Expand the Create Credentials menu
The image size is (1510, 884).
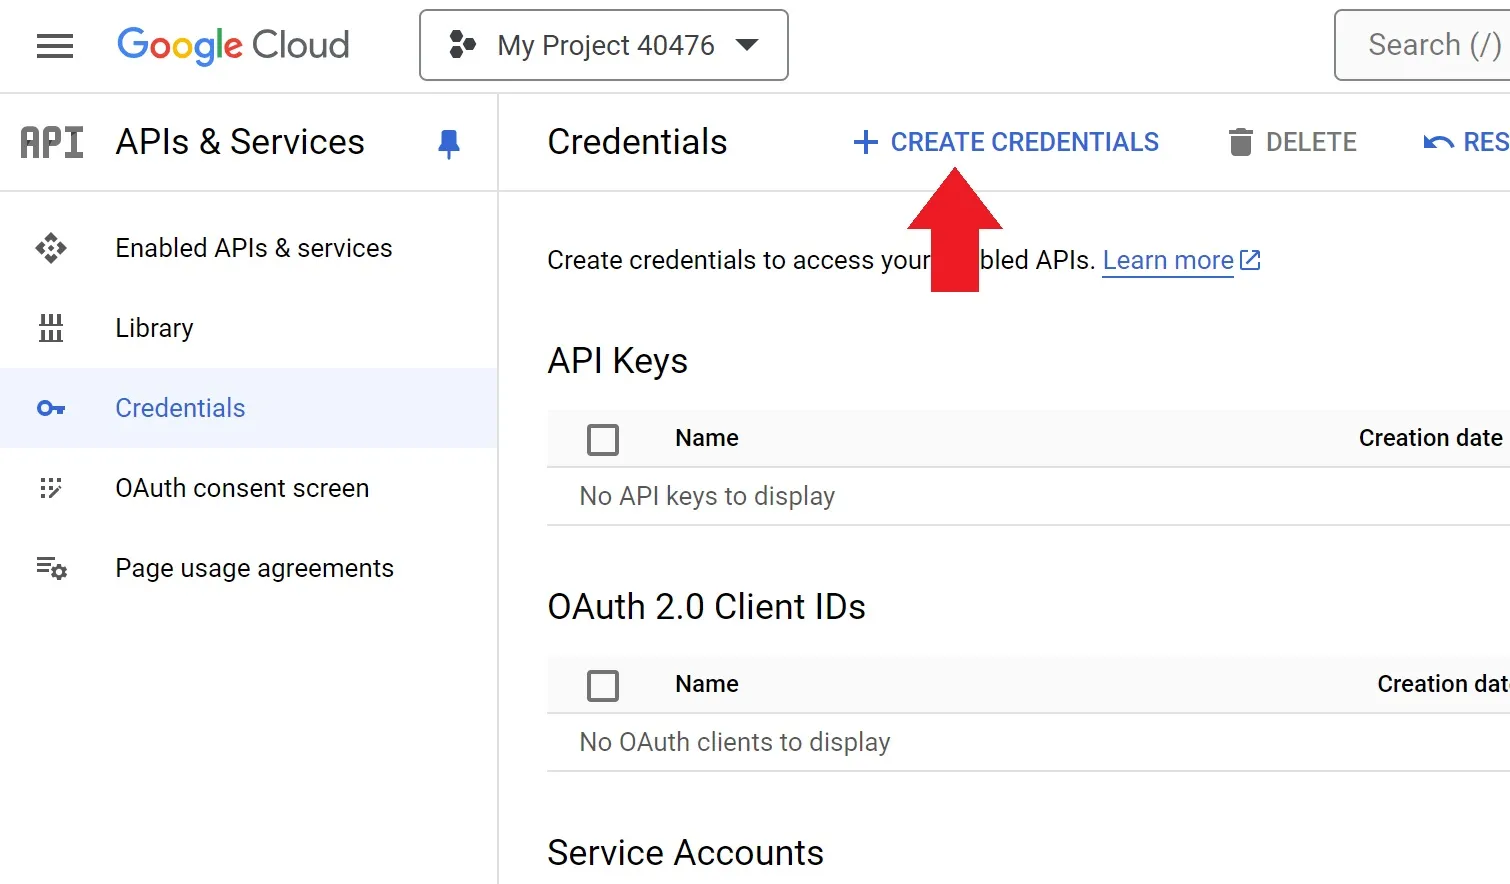click(x=1006, y=142)
